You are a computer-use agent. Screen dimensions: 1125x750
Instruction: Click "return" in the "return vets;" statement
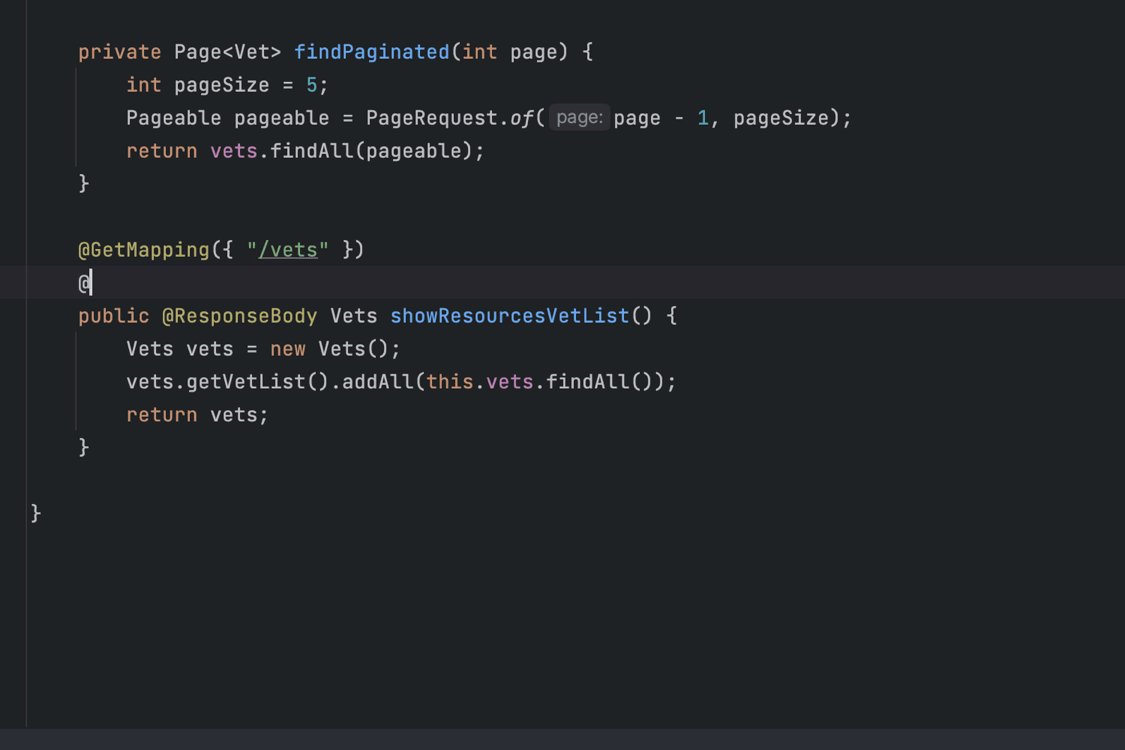tap(161, 415)
